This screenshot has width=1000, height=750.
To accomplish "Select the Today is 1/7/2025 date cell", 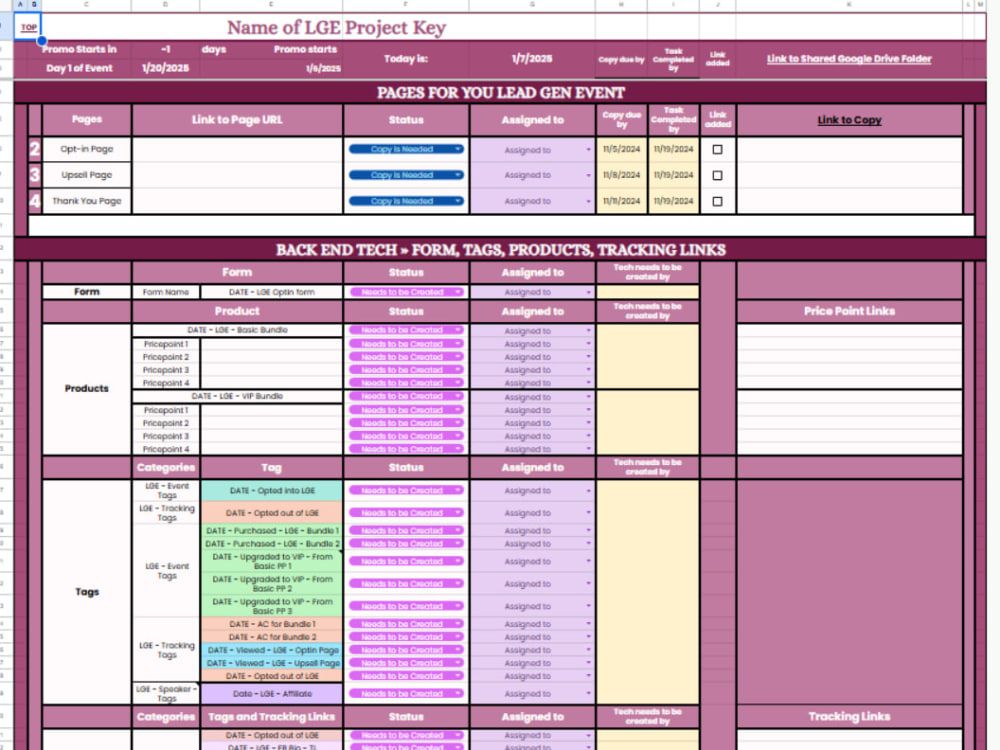I will tap(532, 59).
